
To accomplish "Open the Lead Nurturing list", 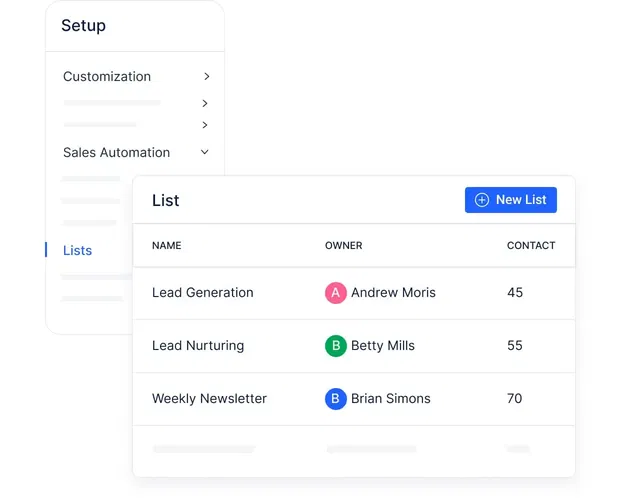I will (x=198, y=346).
